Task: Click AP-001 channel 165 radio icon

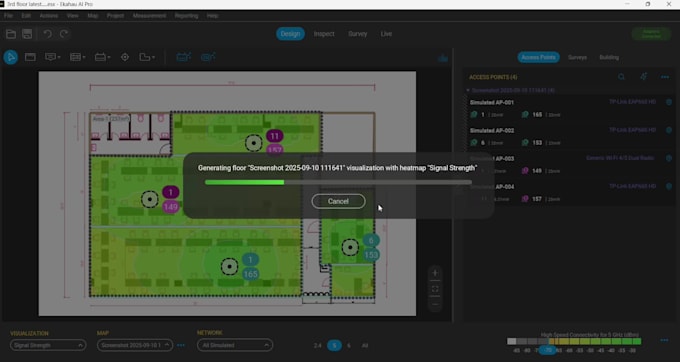Action: pyautogui.click(x=525, y=114)
